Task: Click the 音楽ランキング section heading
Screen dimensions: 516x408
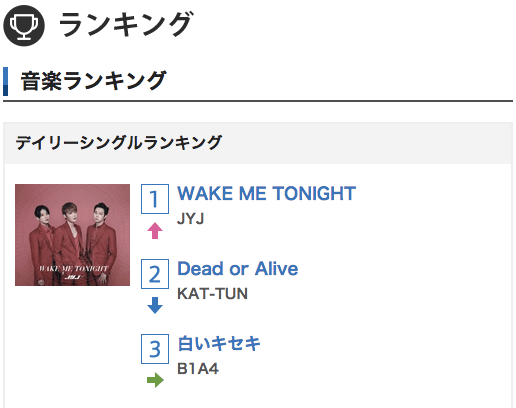Action: (93, 81)
